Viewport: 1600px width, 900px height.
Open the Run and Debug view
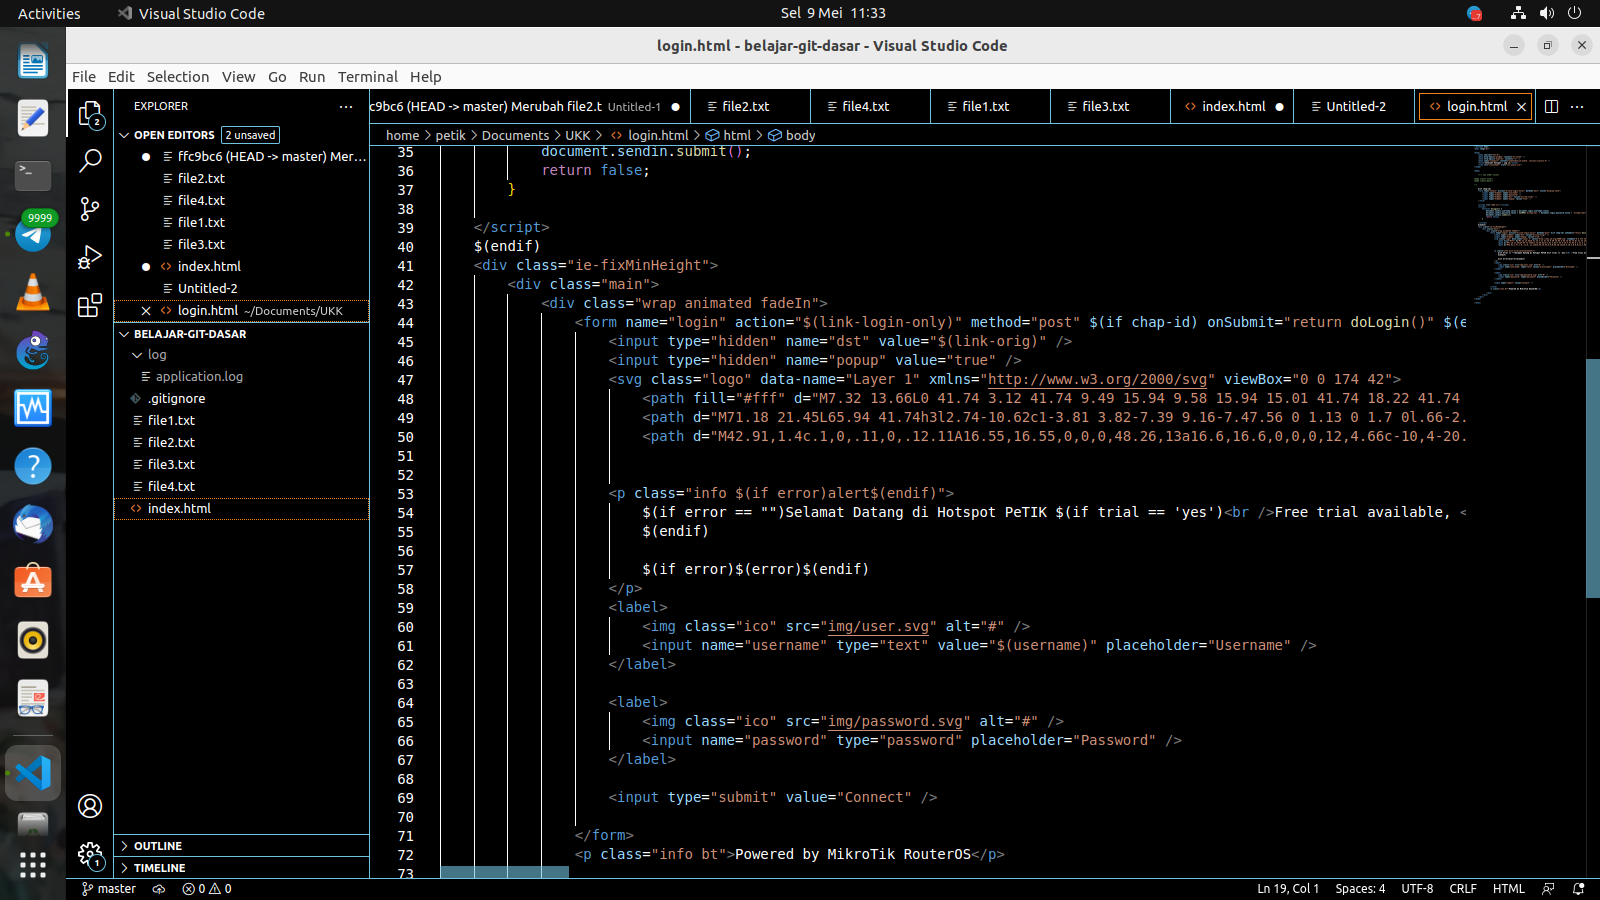[x=90, y=257]
